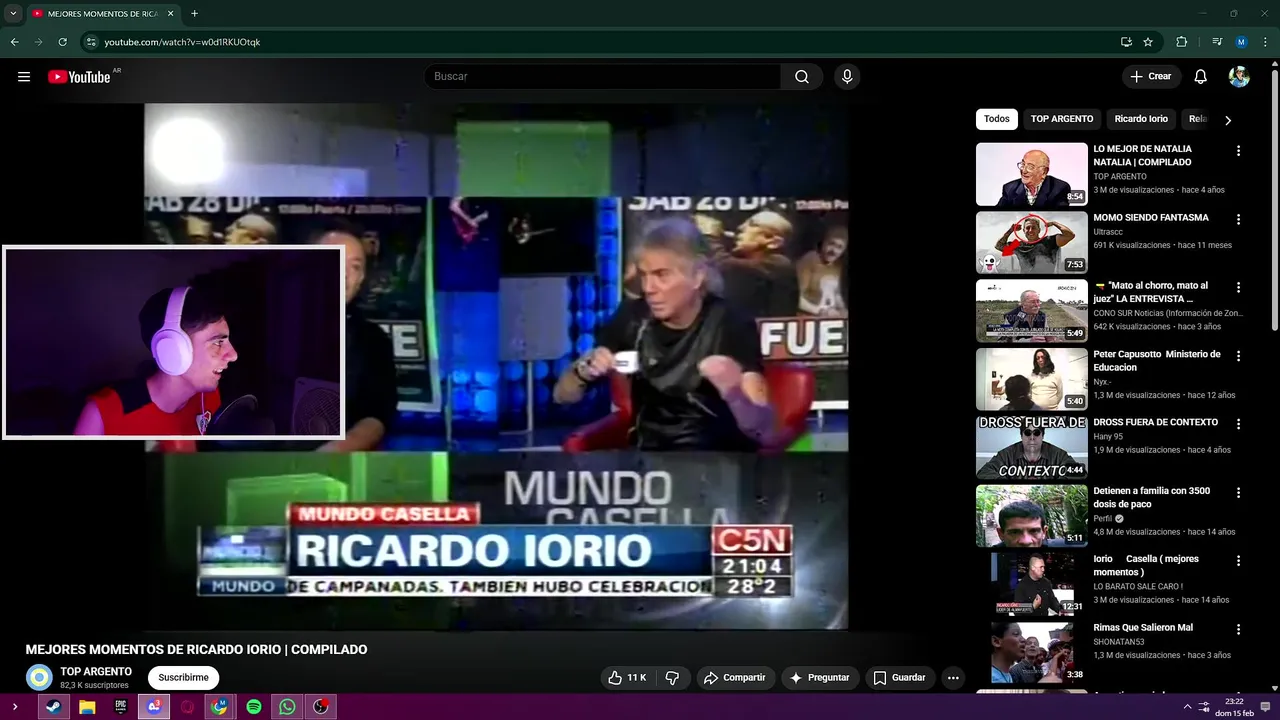Click the Crear button

click(x=1151, y=77)
